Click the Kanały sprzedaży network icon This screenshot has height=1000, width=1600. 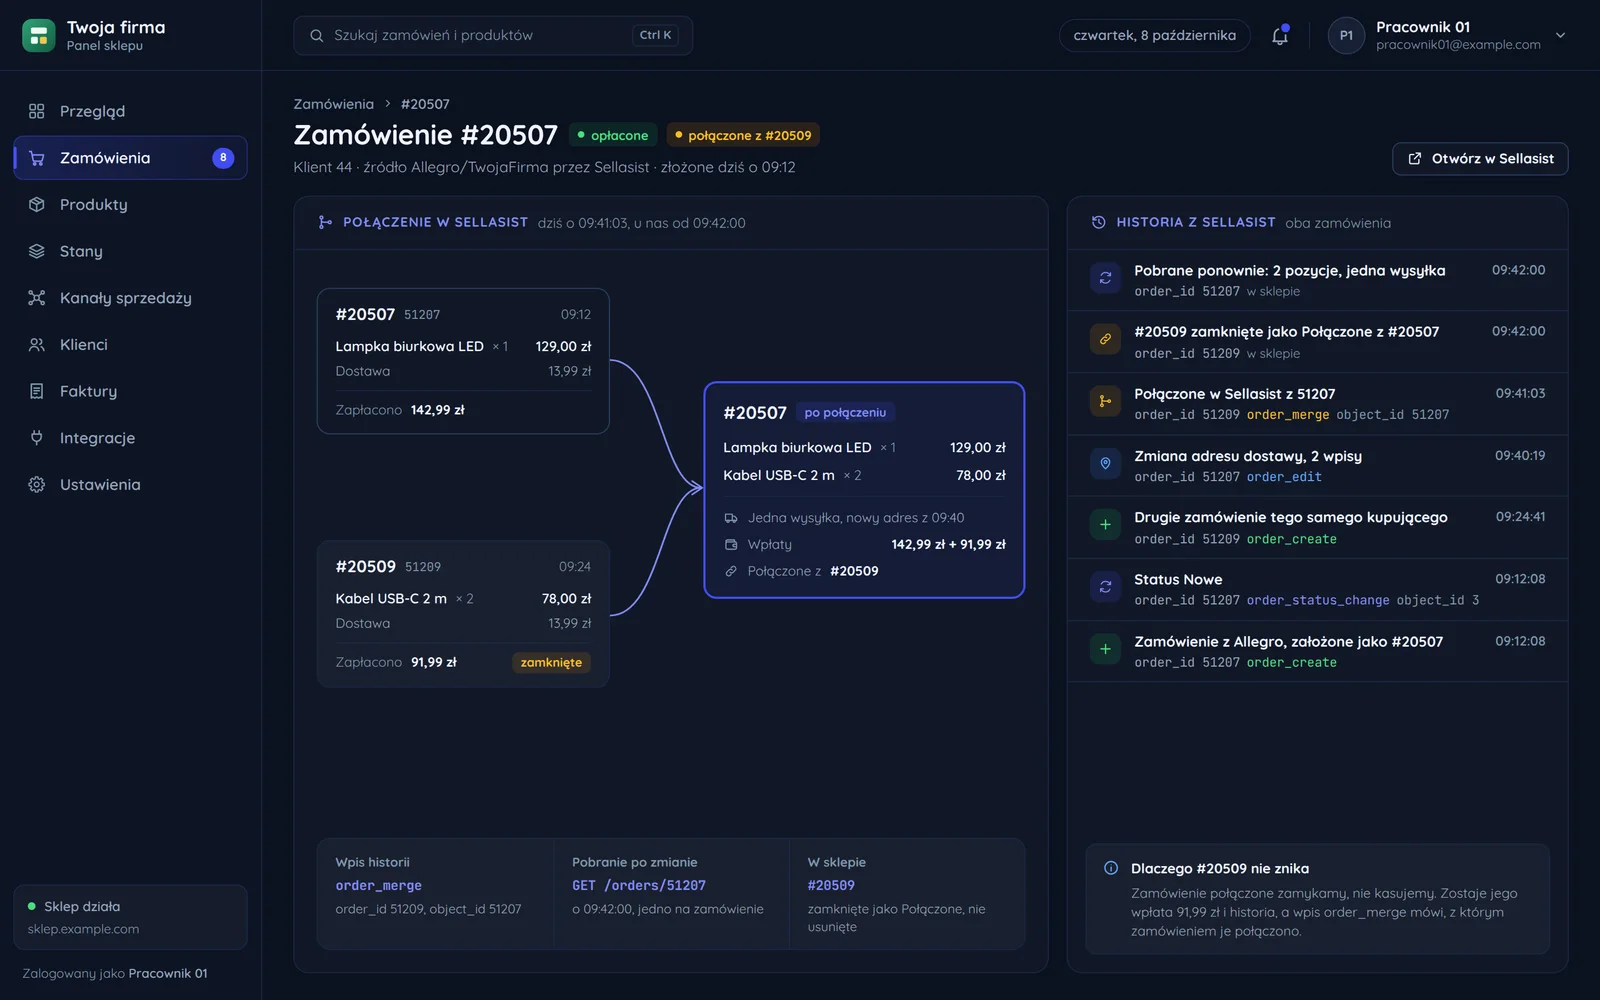point(37,298)
